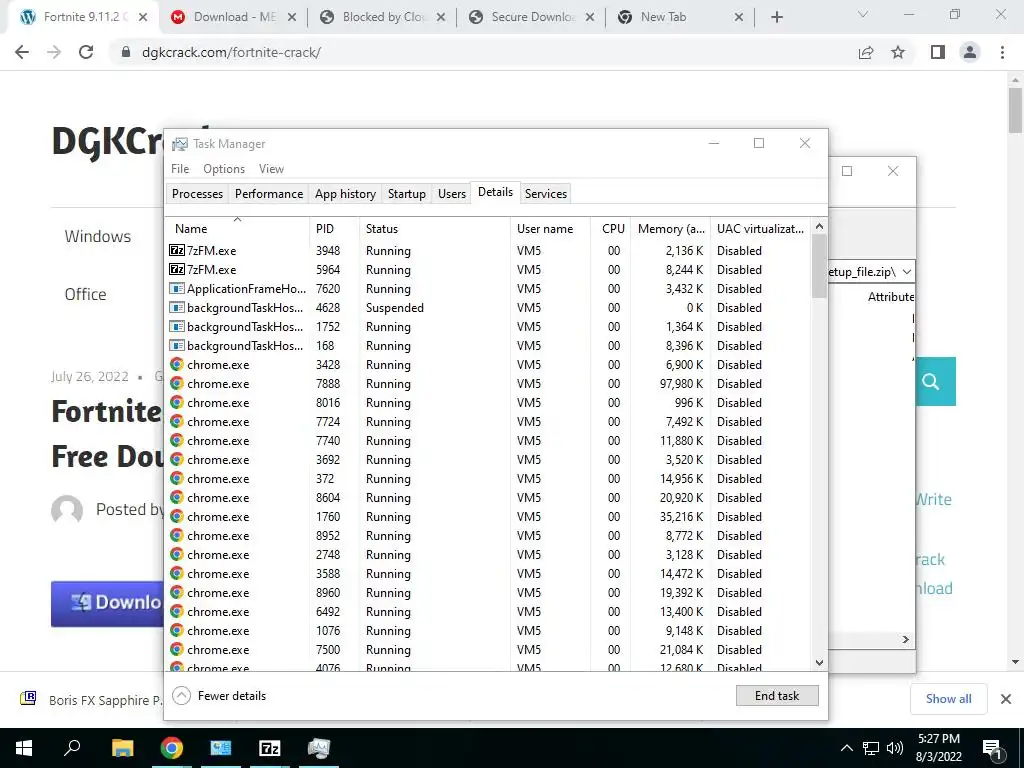Select first 7zFM.exe row PID 3948
Image resolution: width=1024 pixels, height=768 pixels.
pyautogui.click(x=487, y=251)
